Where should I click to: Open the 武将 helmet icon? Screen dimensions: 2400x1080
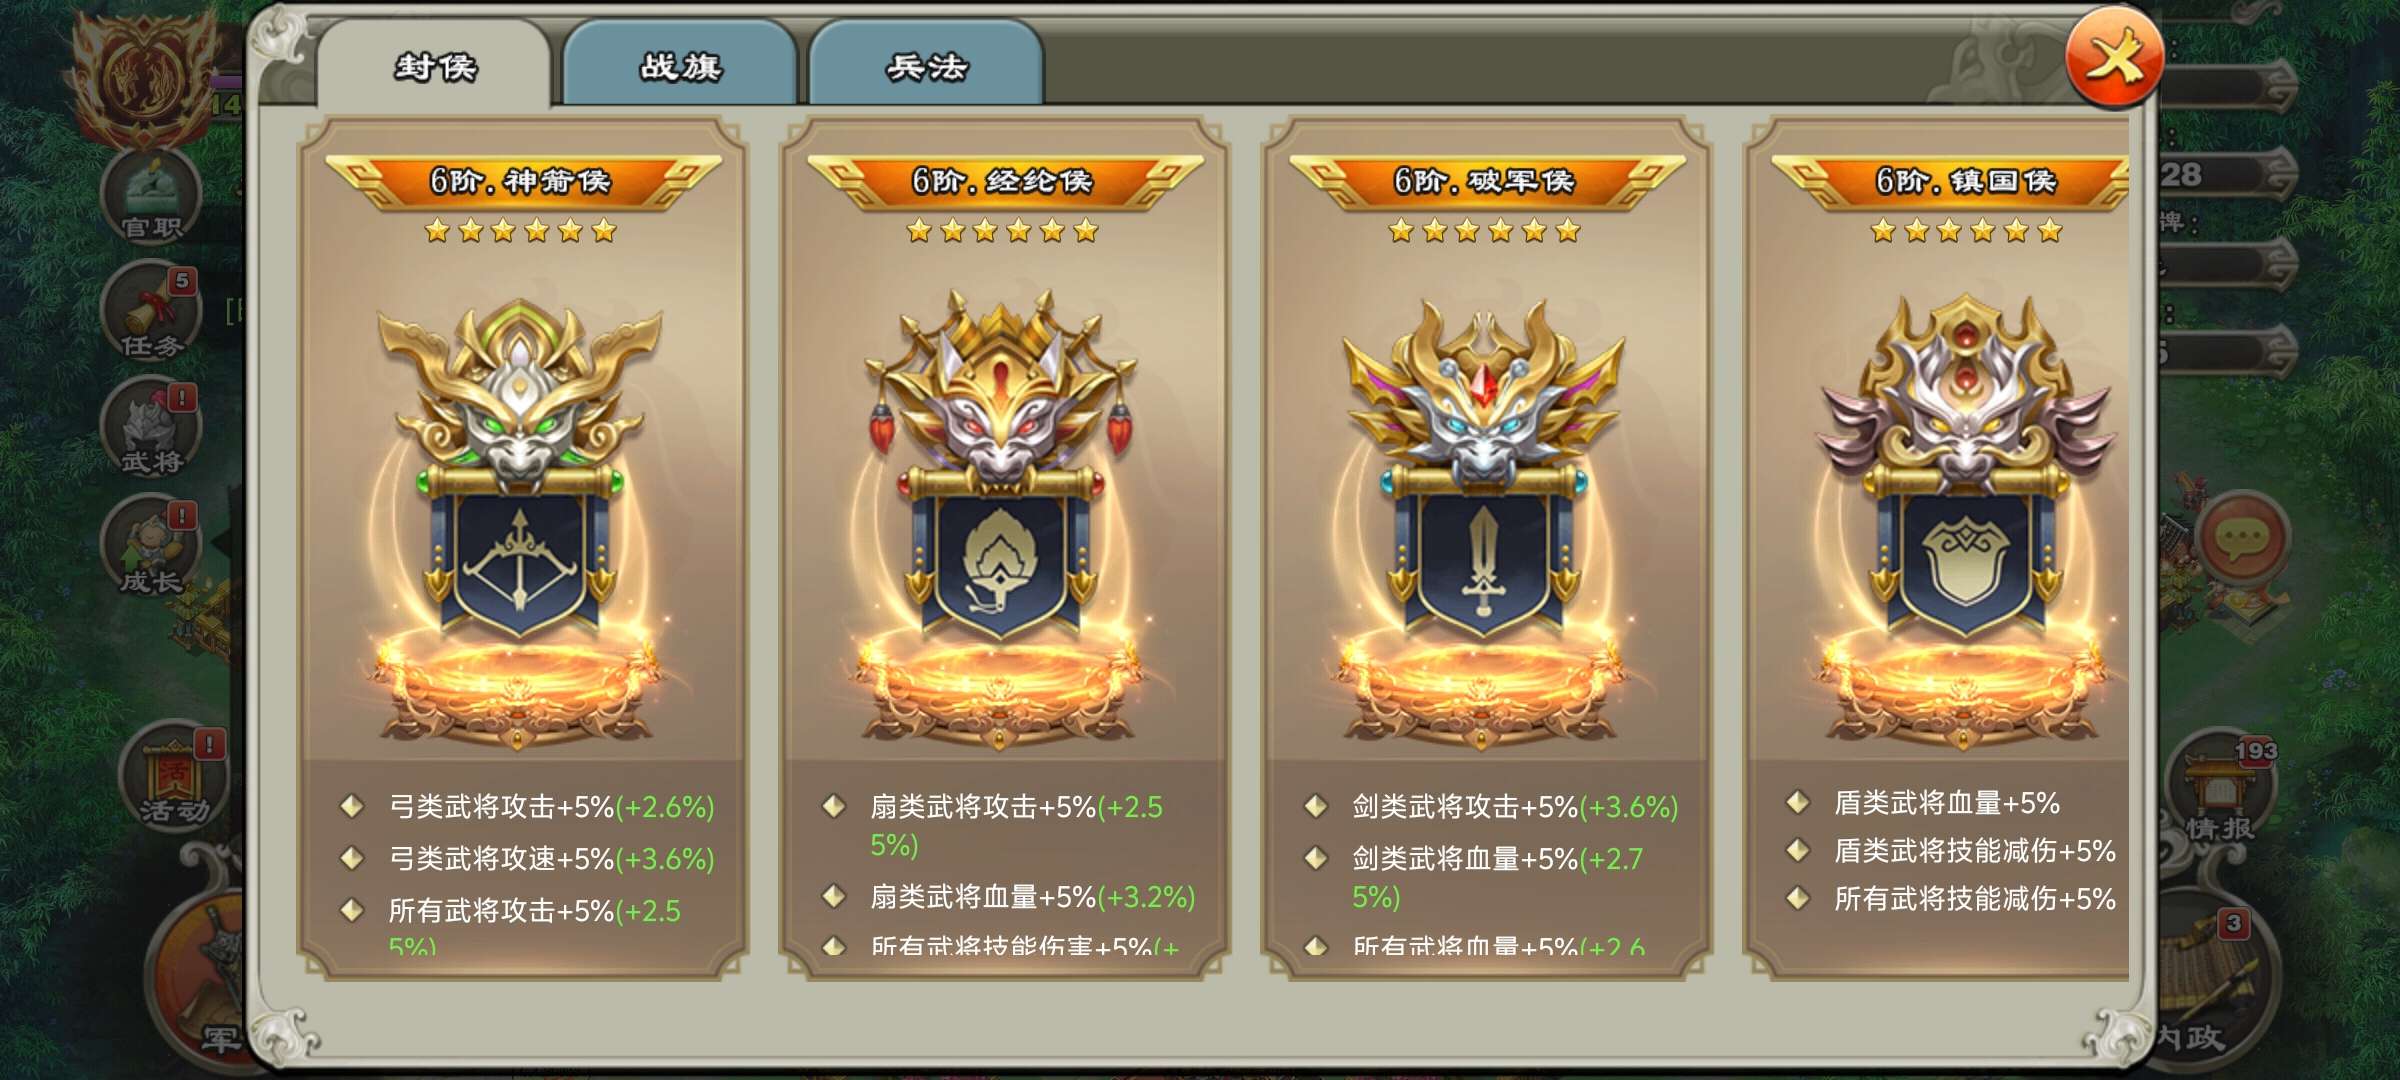152,428
